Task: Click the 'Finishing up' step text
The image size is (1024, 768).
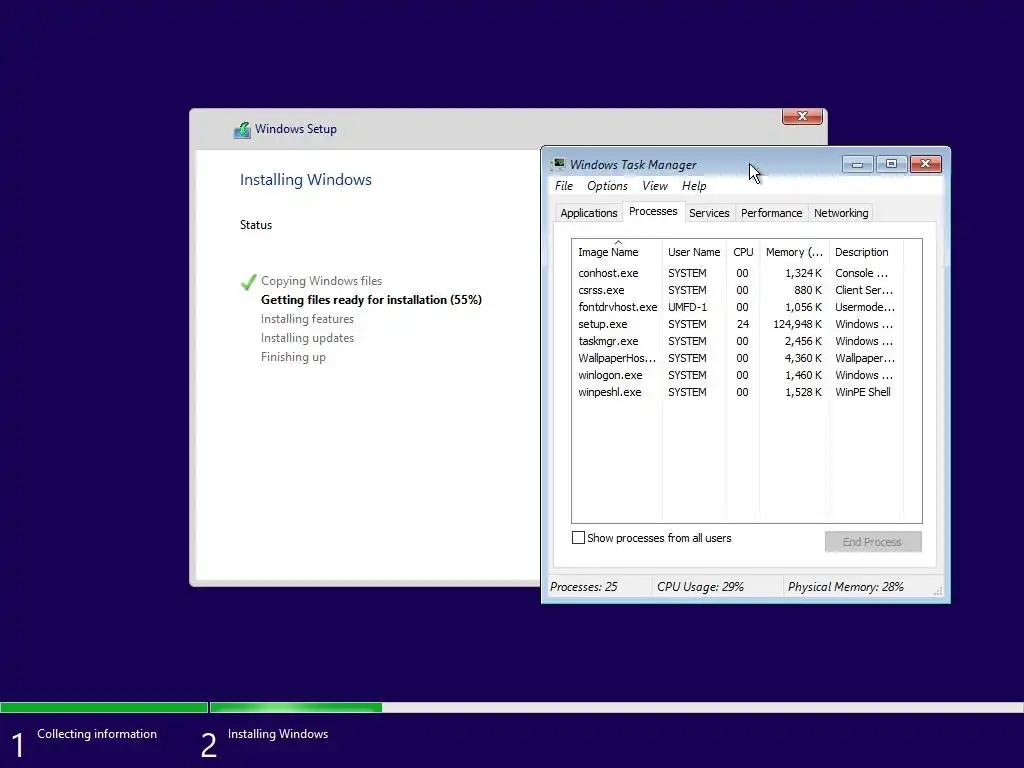Action: click(293, 357)
